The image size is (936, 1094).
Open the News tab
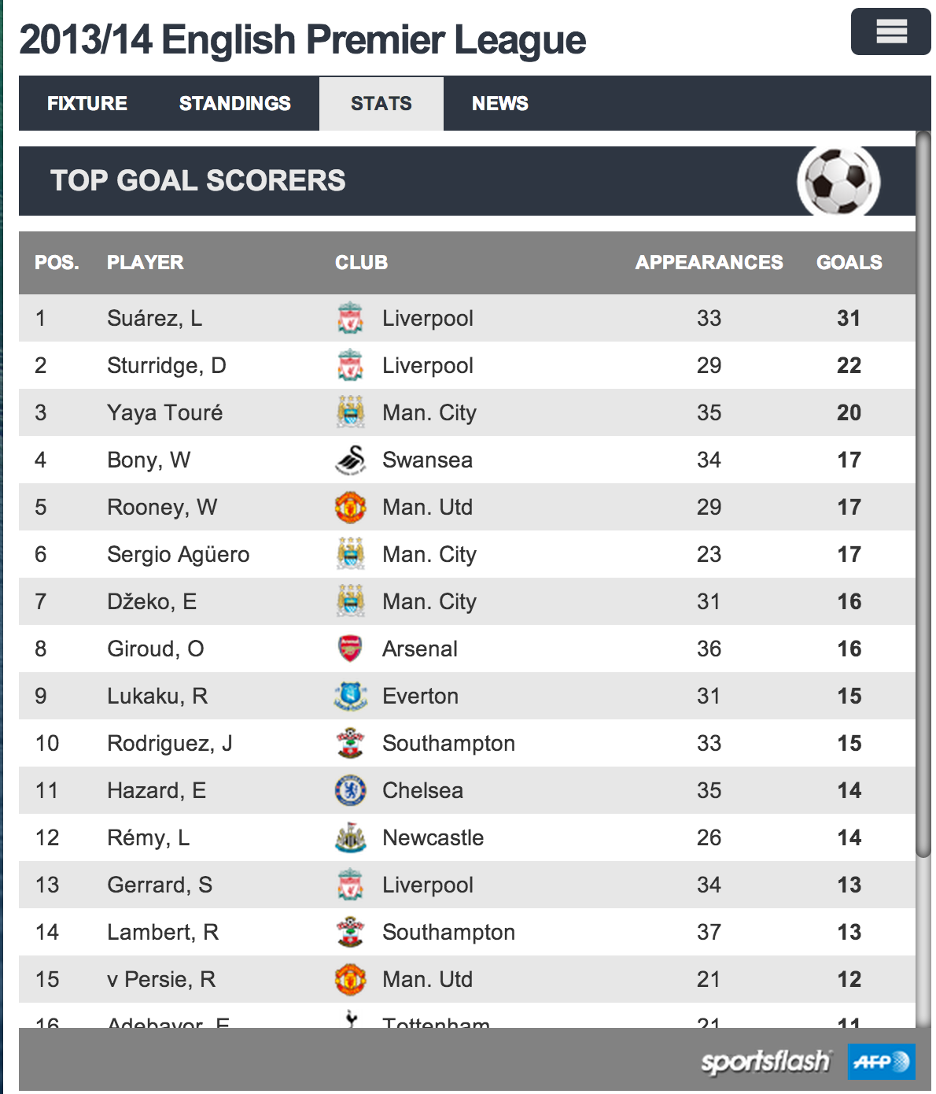click(500, 103)
